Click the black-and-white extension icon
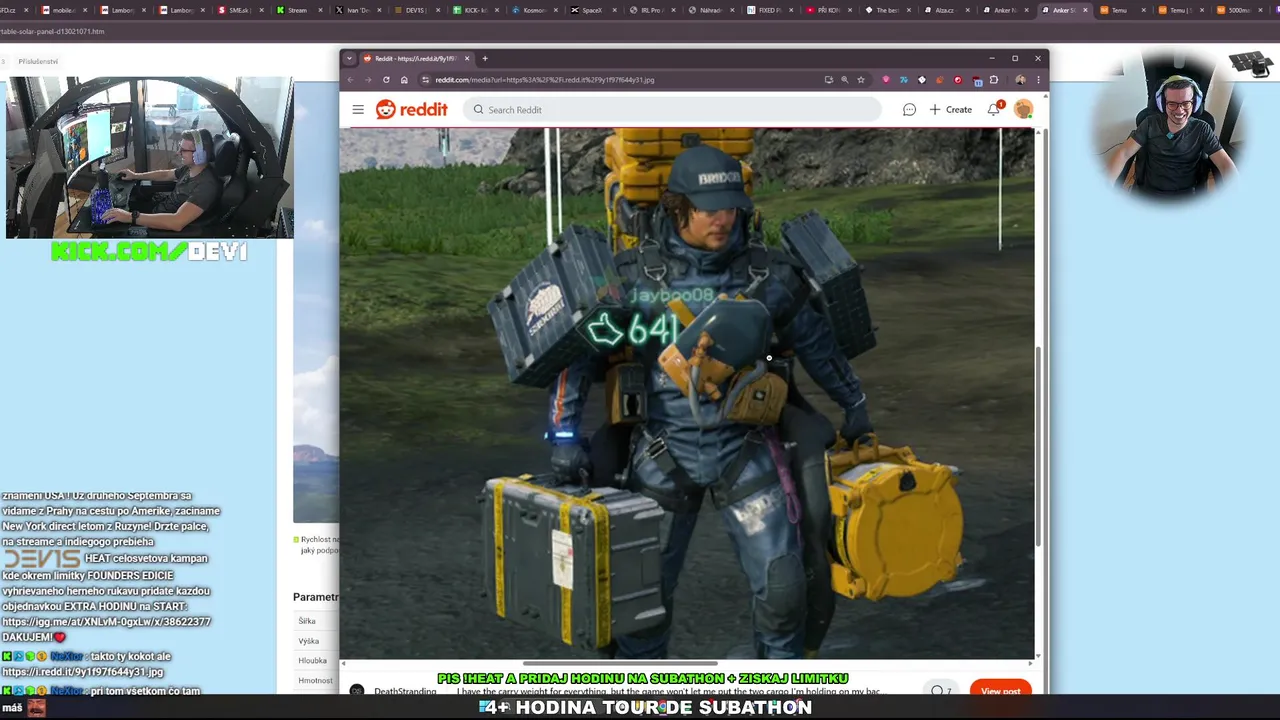This screenshot has width=1280, height=720. [922, 80]
